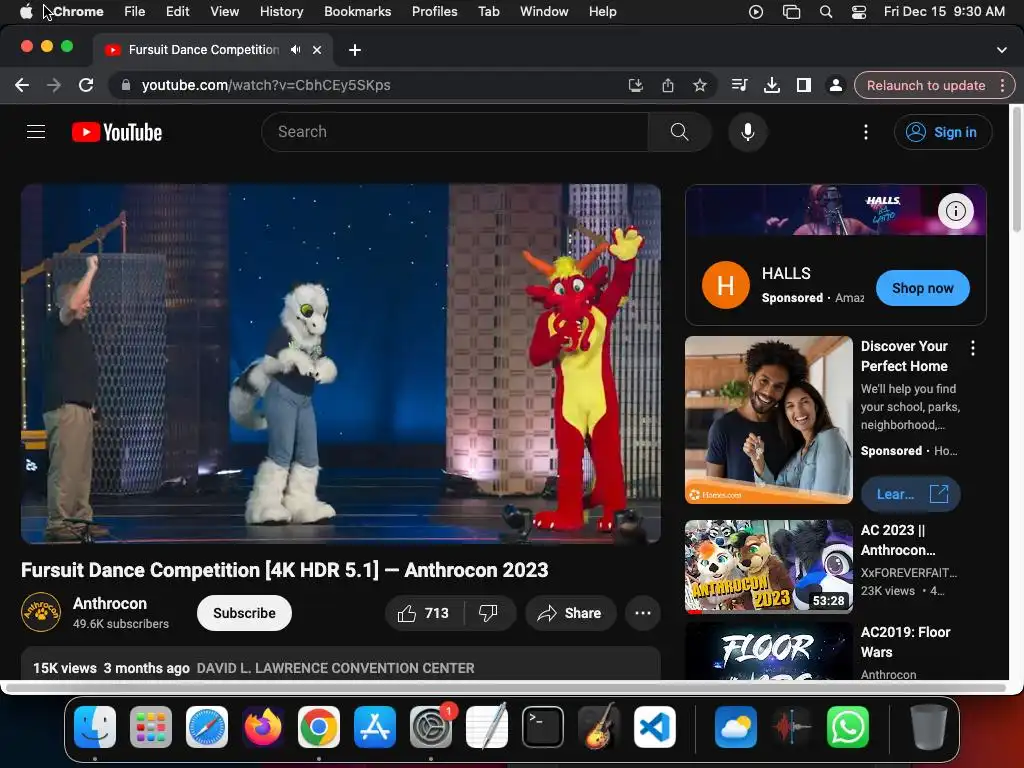Like the video with thumbs up
This screenshot has width=1024, height=768.
click(x=424, y=613)
